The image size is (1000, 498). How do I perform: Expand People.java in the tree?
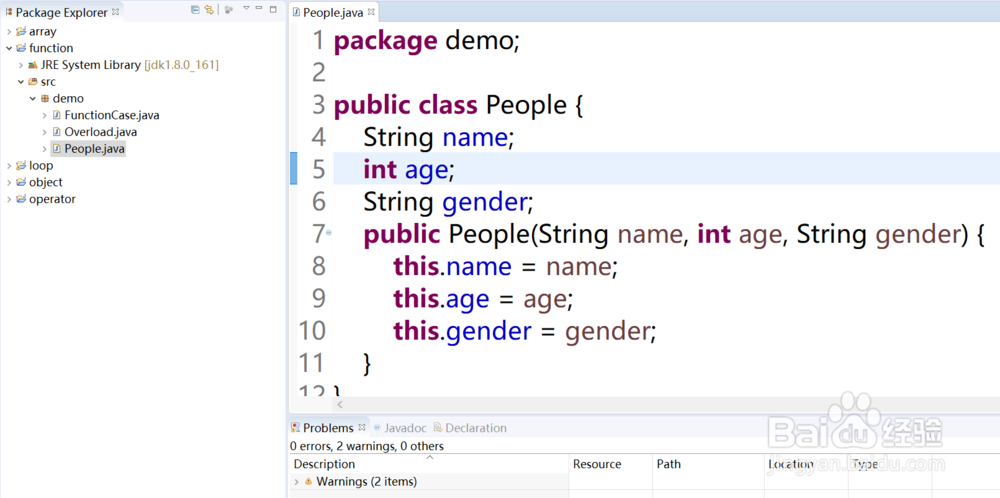click(45, 149)
